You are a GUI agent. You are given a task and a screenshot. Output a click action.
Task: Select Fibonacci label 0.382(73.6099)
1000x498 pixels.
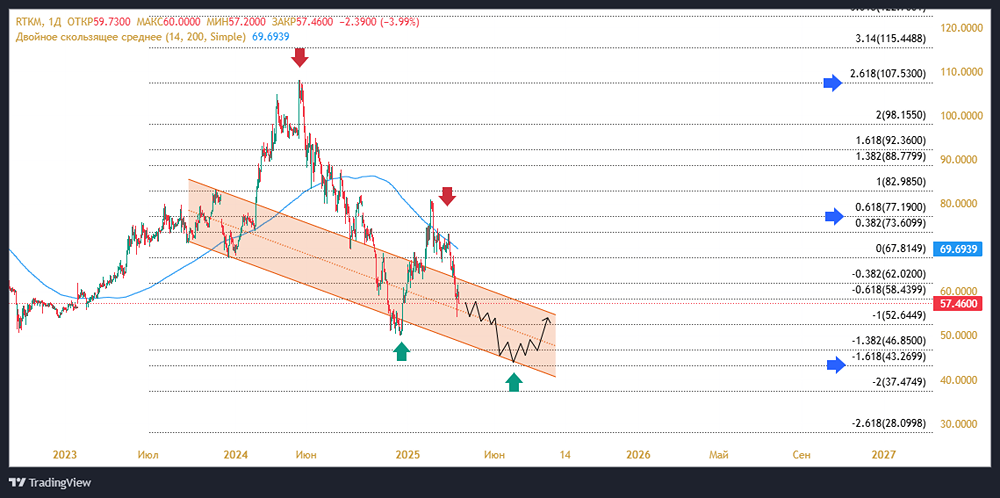click(890, 223)
